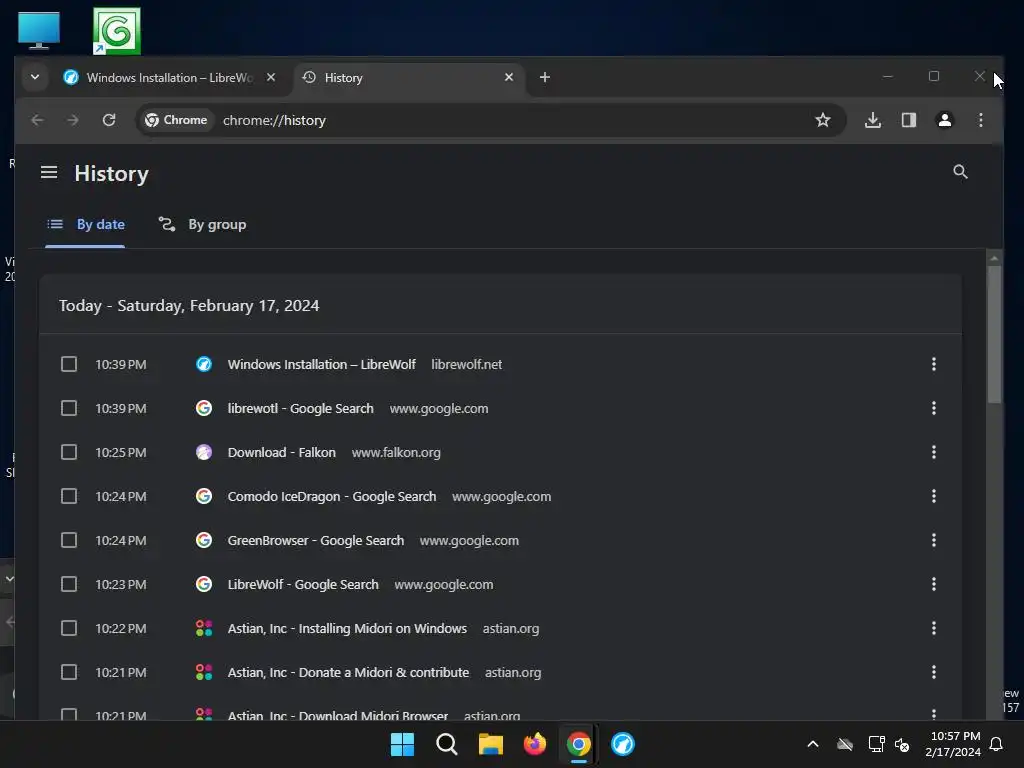Open more actions for Download - Falkon
This screenshot has width=1024, height=768.
933,452
